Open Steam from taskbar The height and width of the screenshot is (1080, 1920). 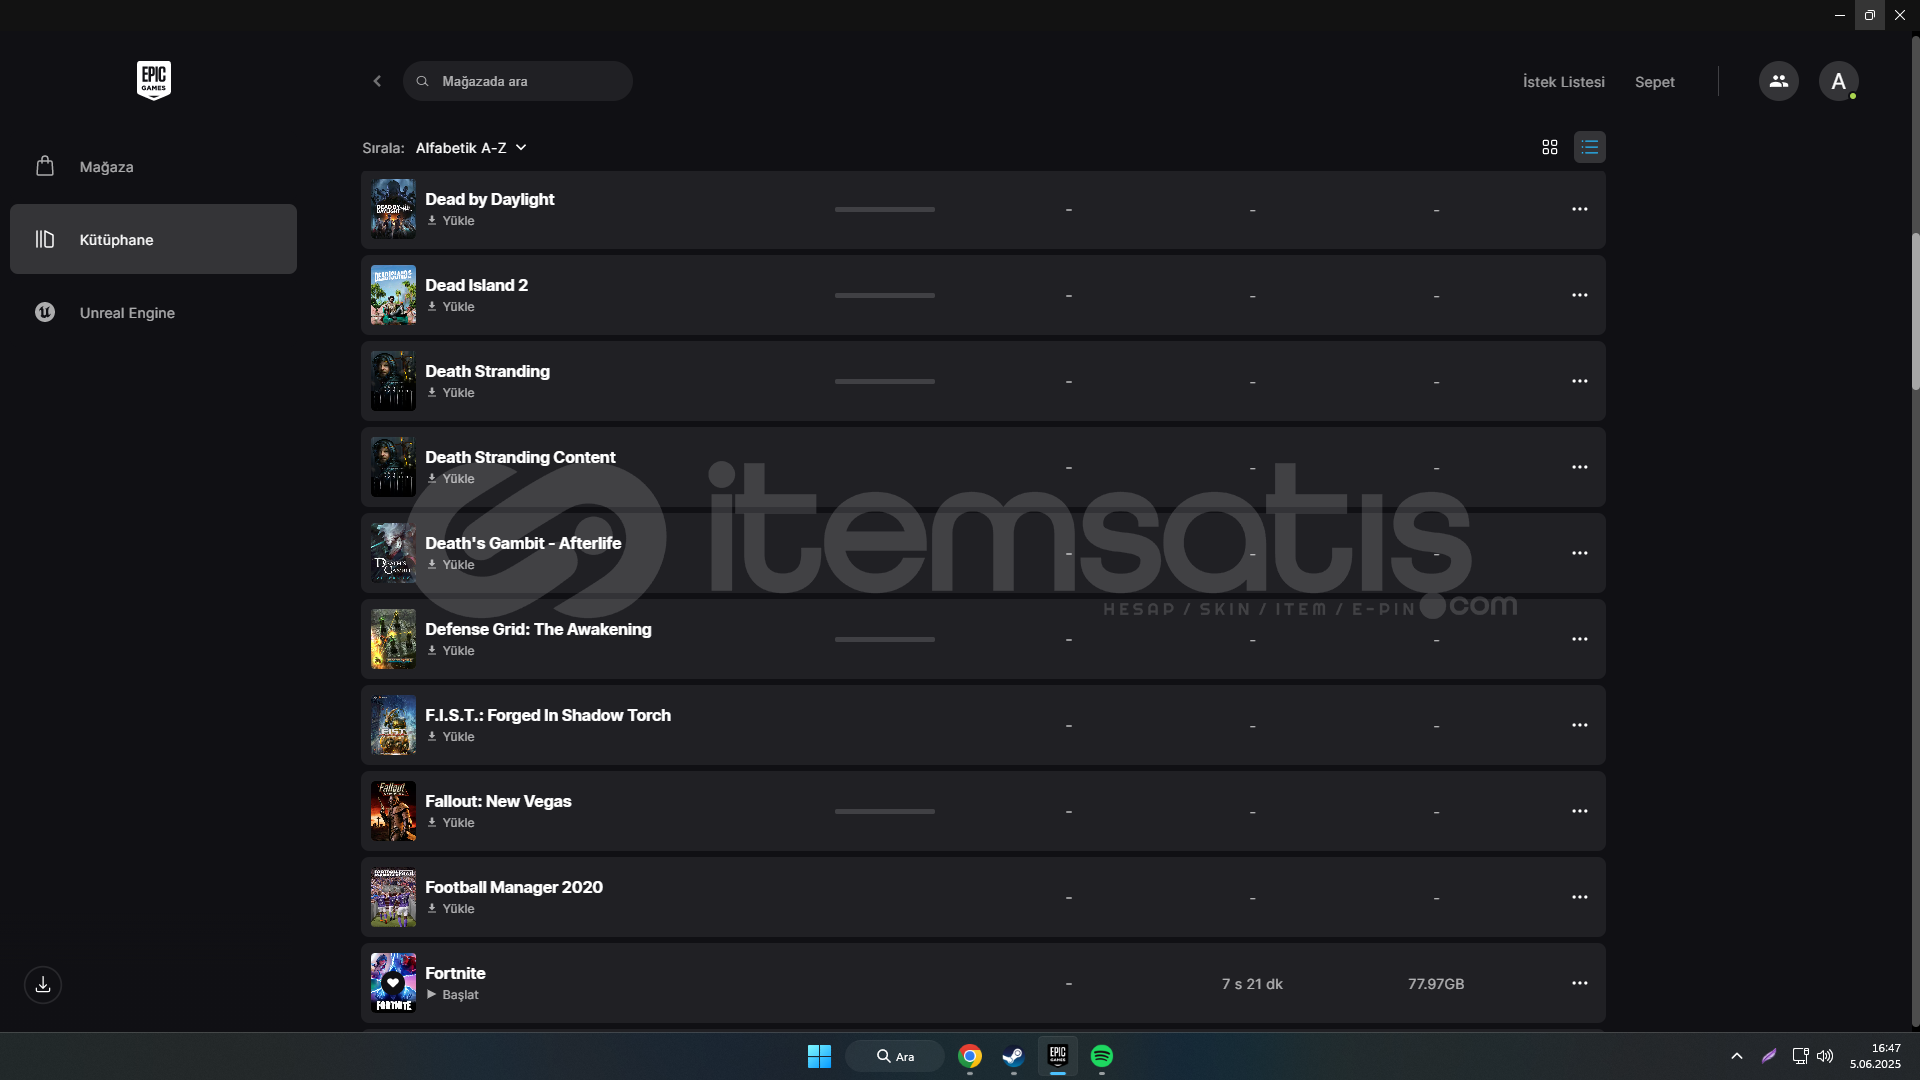[x=1014, y=1056]
